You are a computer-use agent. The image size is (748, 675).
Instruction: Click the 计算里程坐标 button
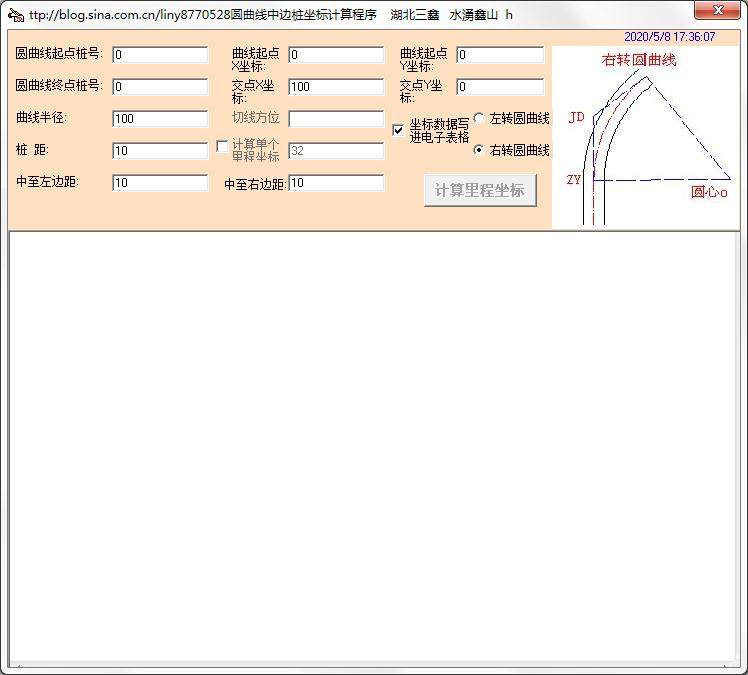(480, 190)
